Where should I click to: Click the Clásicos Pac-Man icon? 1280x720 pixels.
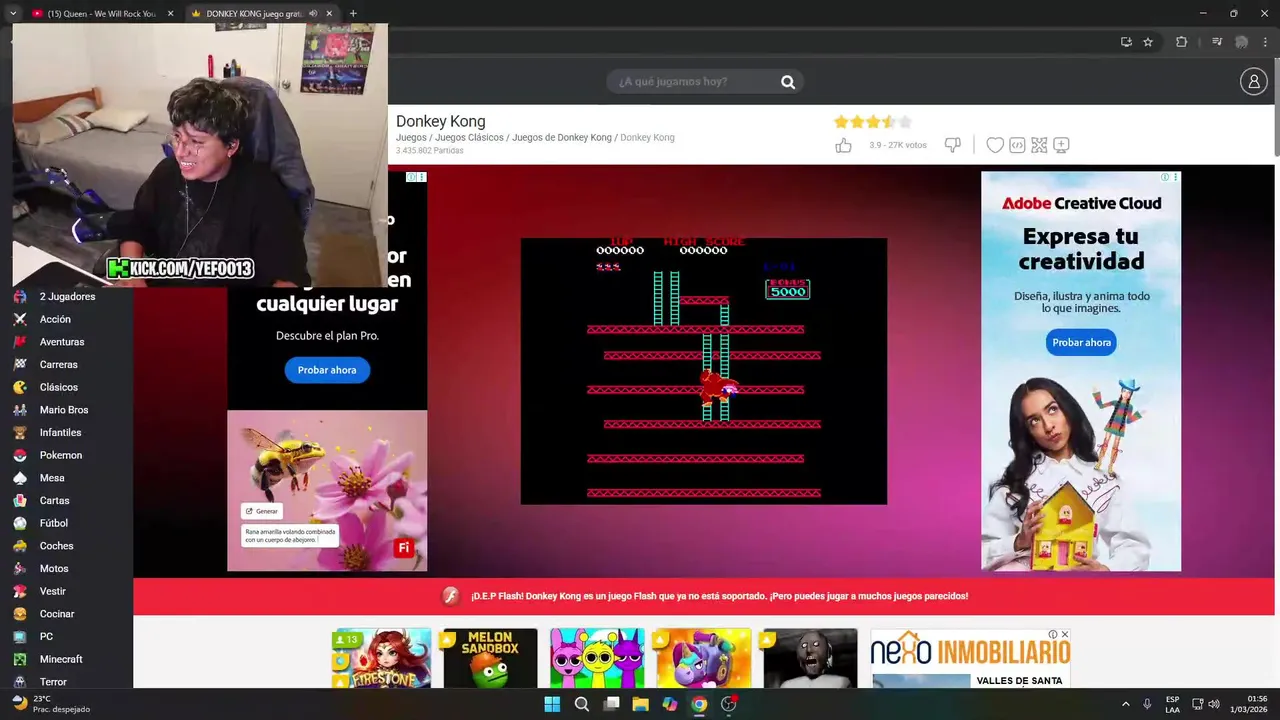pyautogui.click(x=20, y=387)
